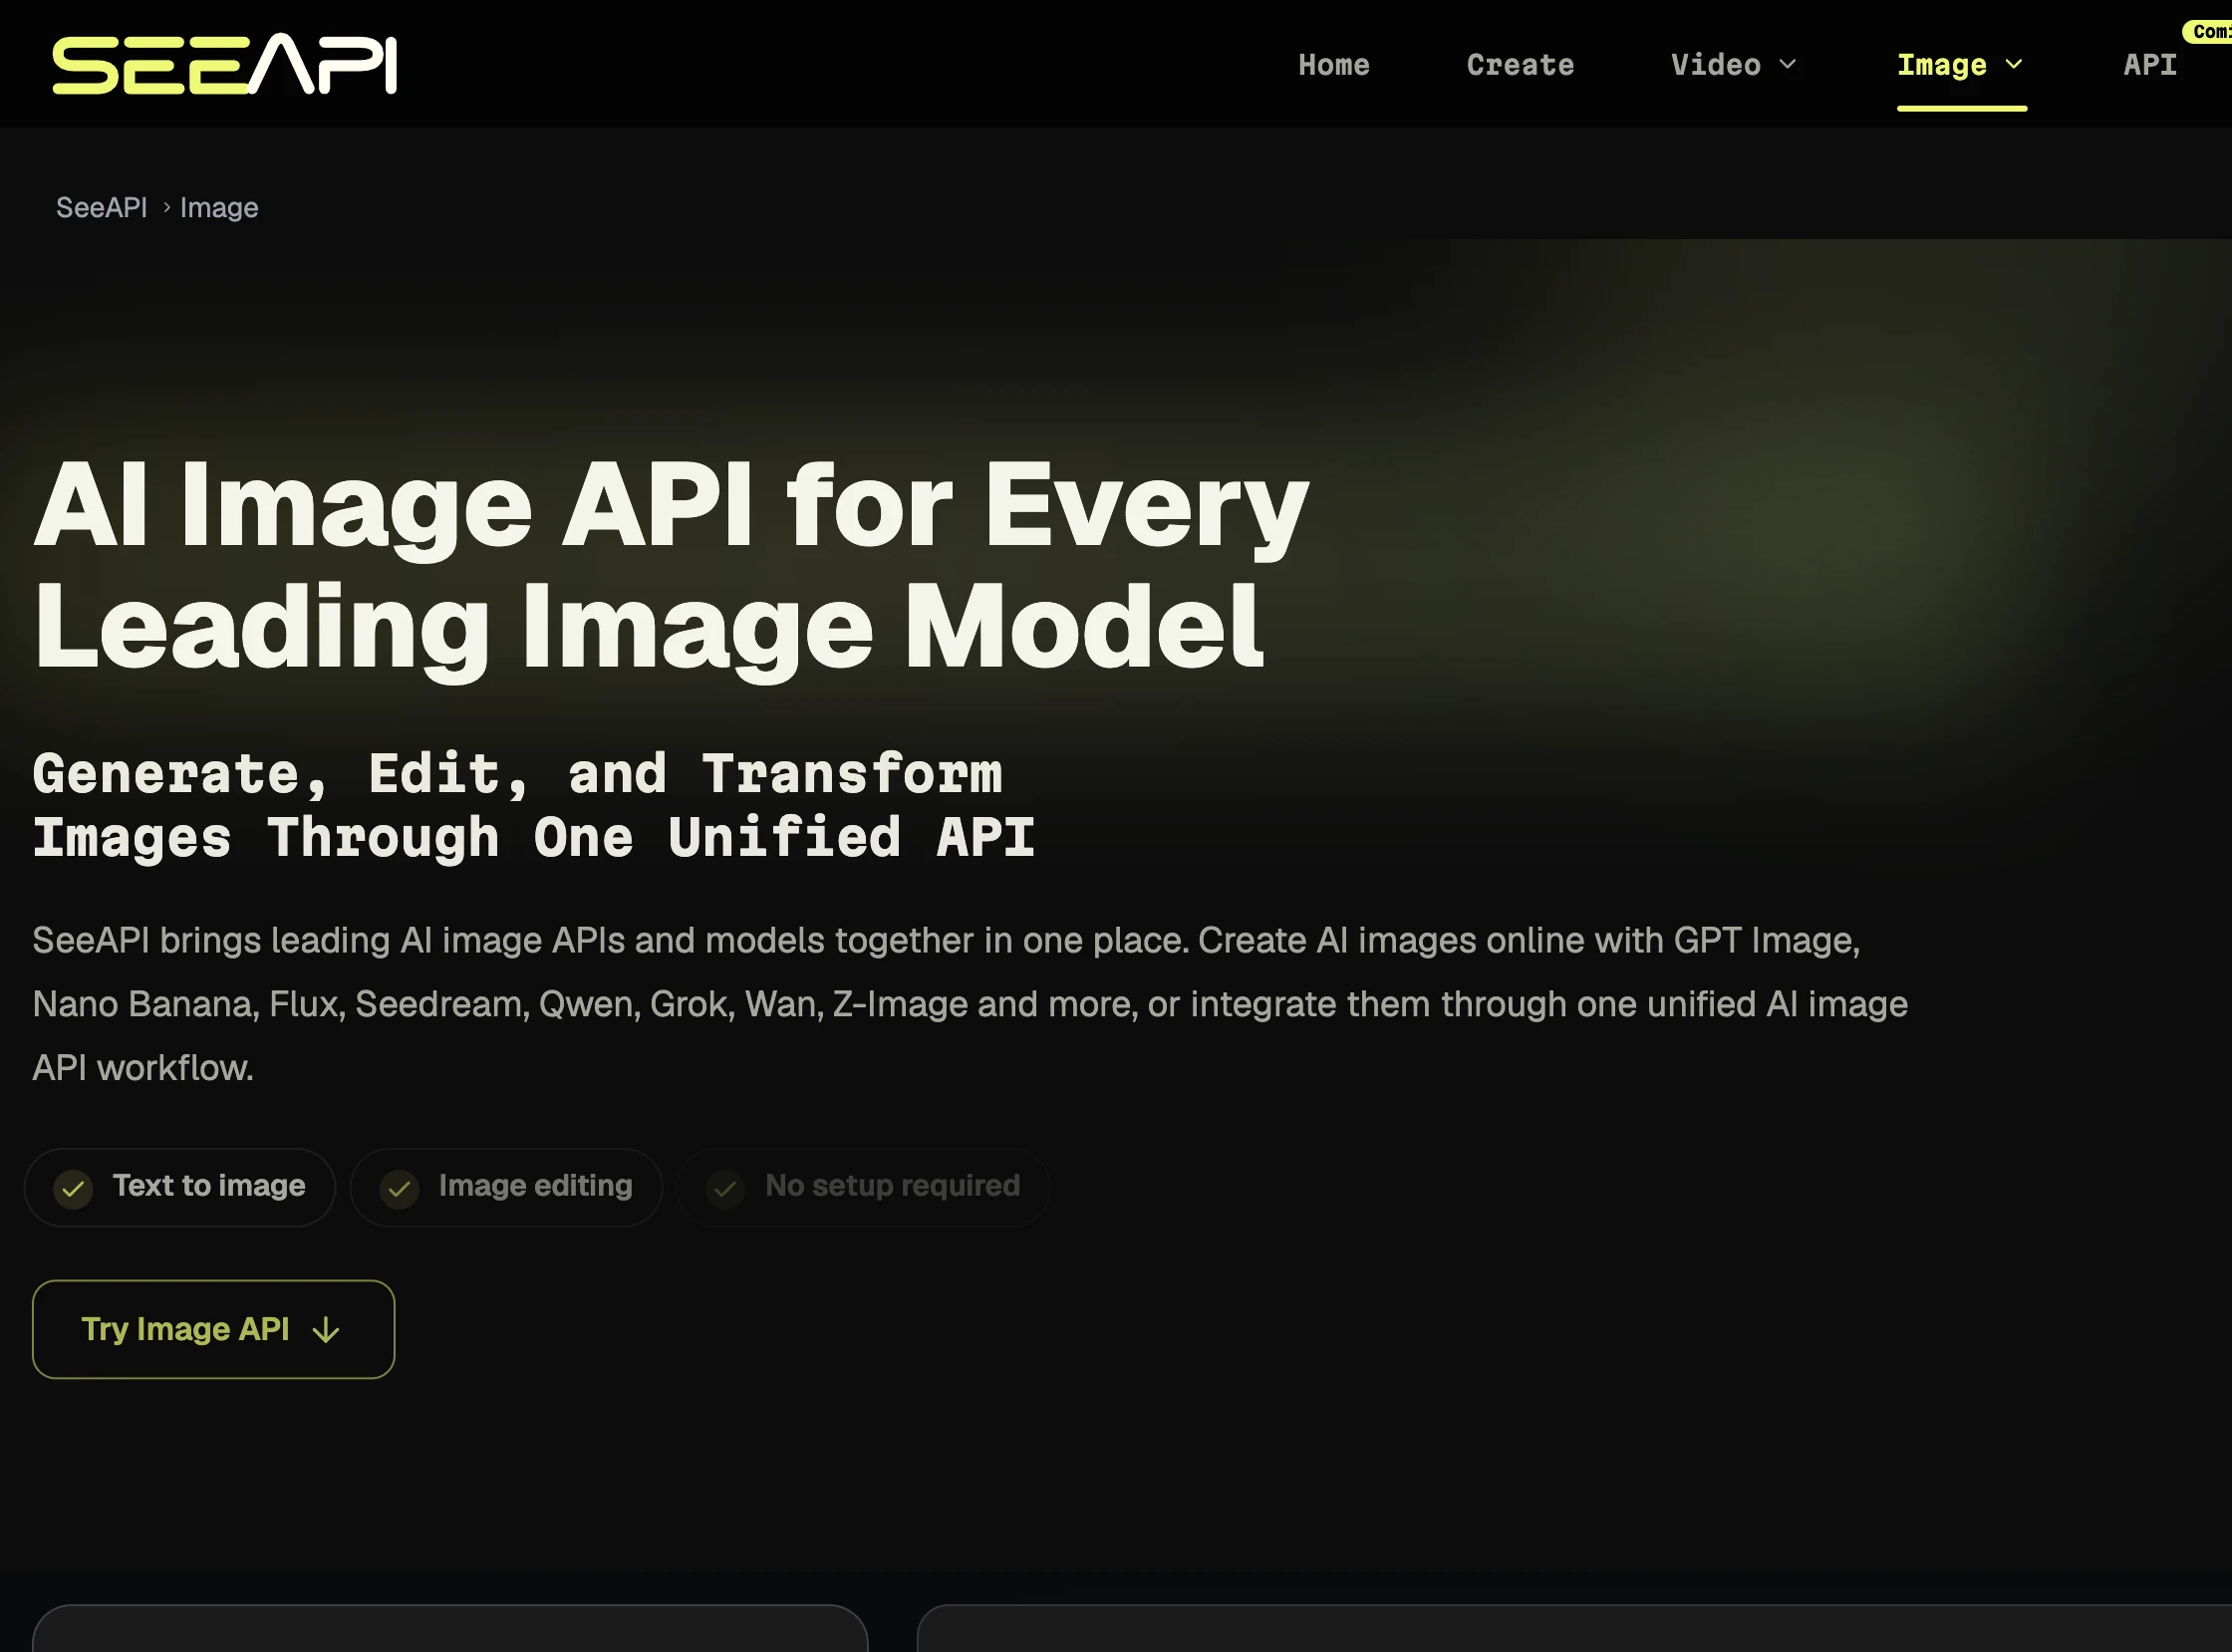Open the Home nav item
Viewport: 2232px width, 1652px height.
point(1333,65)
